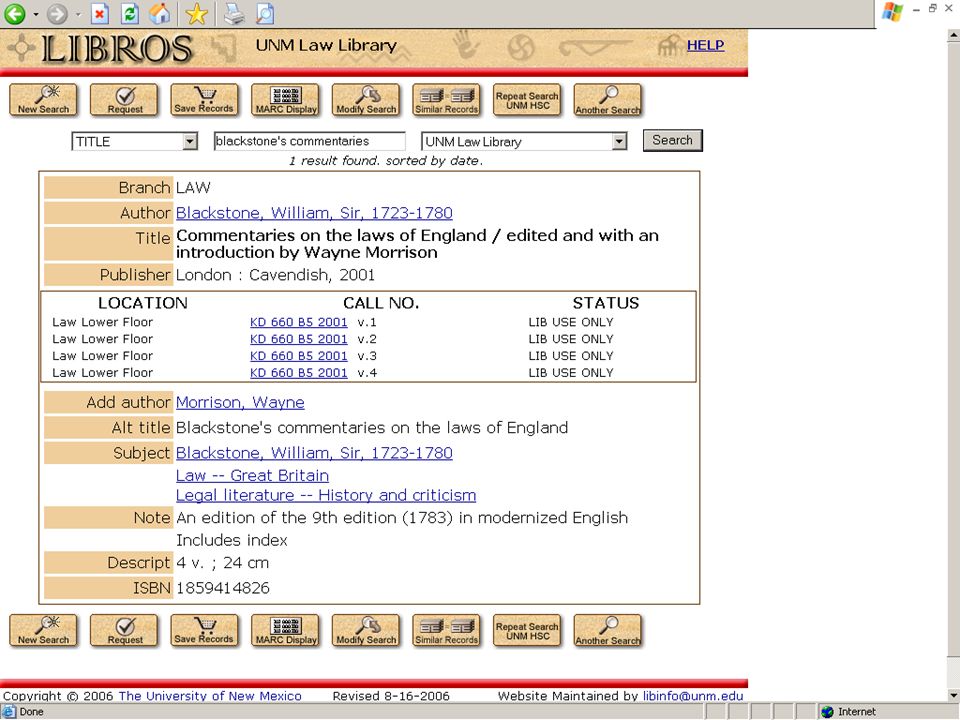Click bottom Repeat Search UNM HSC button
The width and height of the screenshot is (960, 720).
(527, 631)
